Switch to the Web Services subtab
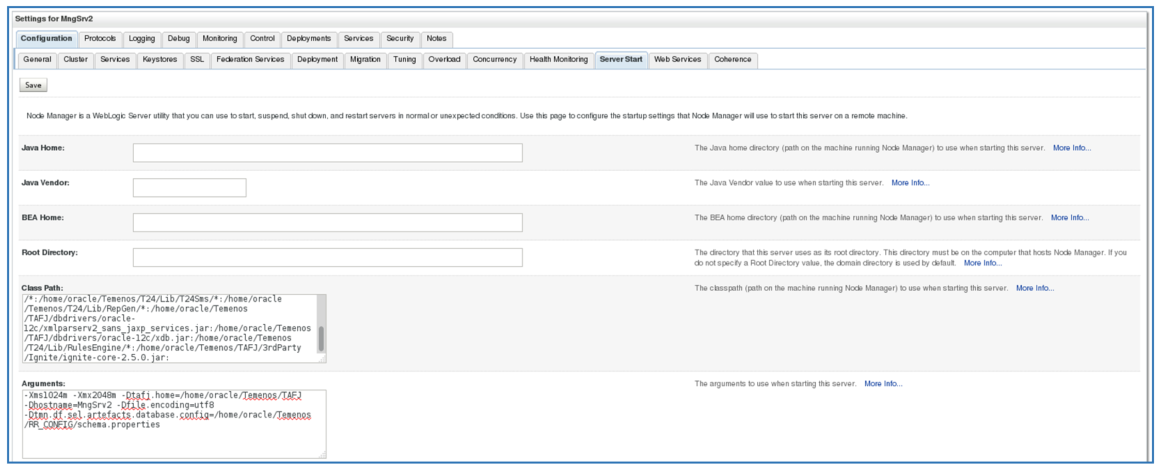This screenshot has width=1162, height=469. point(677,60)
